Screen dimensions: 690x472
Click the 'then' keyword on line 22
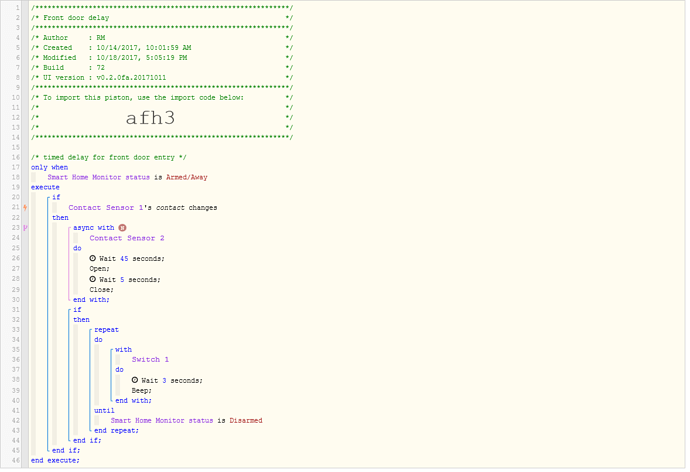60,218
